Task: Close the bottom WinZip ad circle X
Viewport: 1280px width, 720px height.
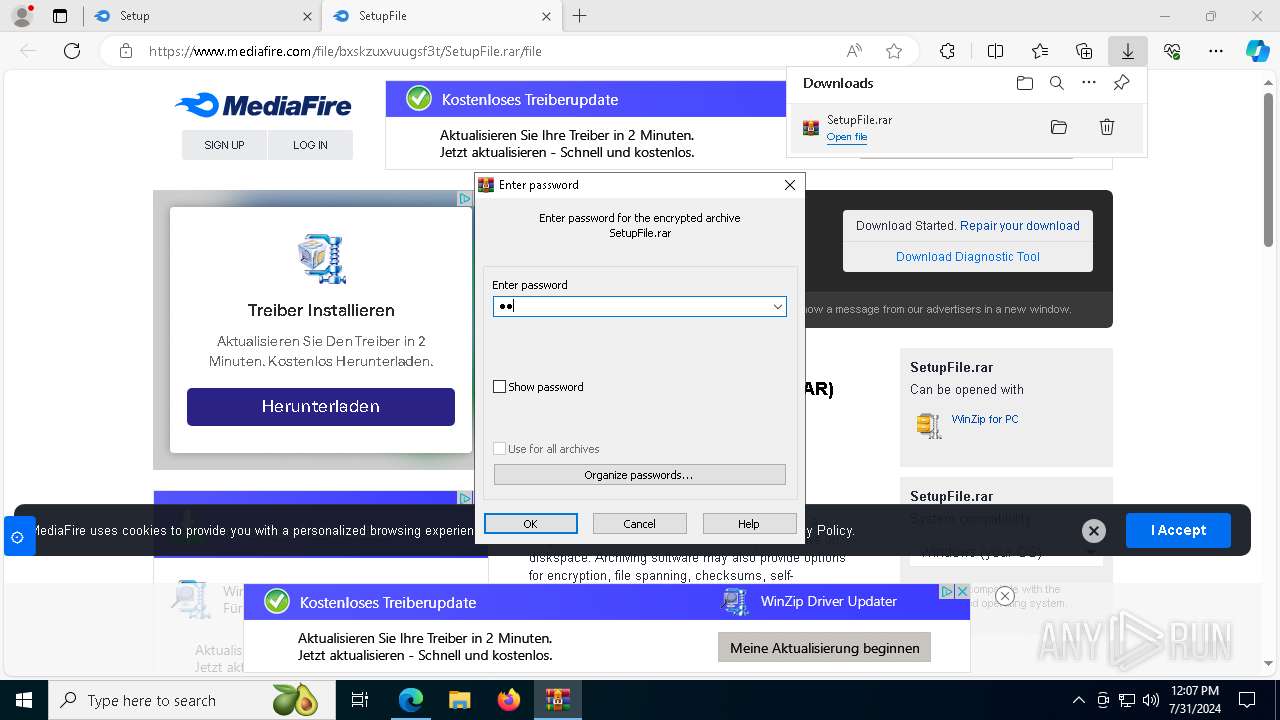Action: pos(1005,596)
